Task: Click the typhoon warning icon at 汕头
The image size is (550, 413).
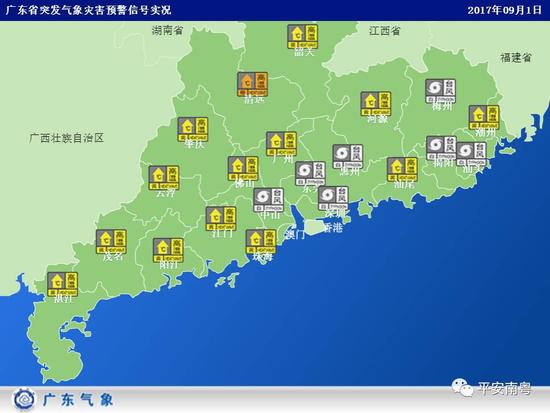Action: pos(471,154)
